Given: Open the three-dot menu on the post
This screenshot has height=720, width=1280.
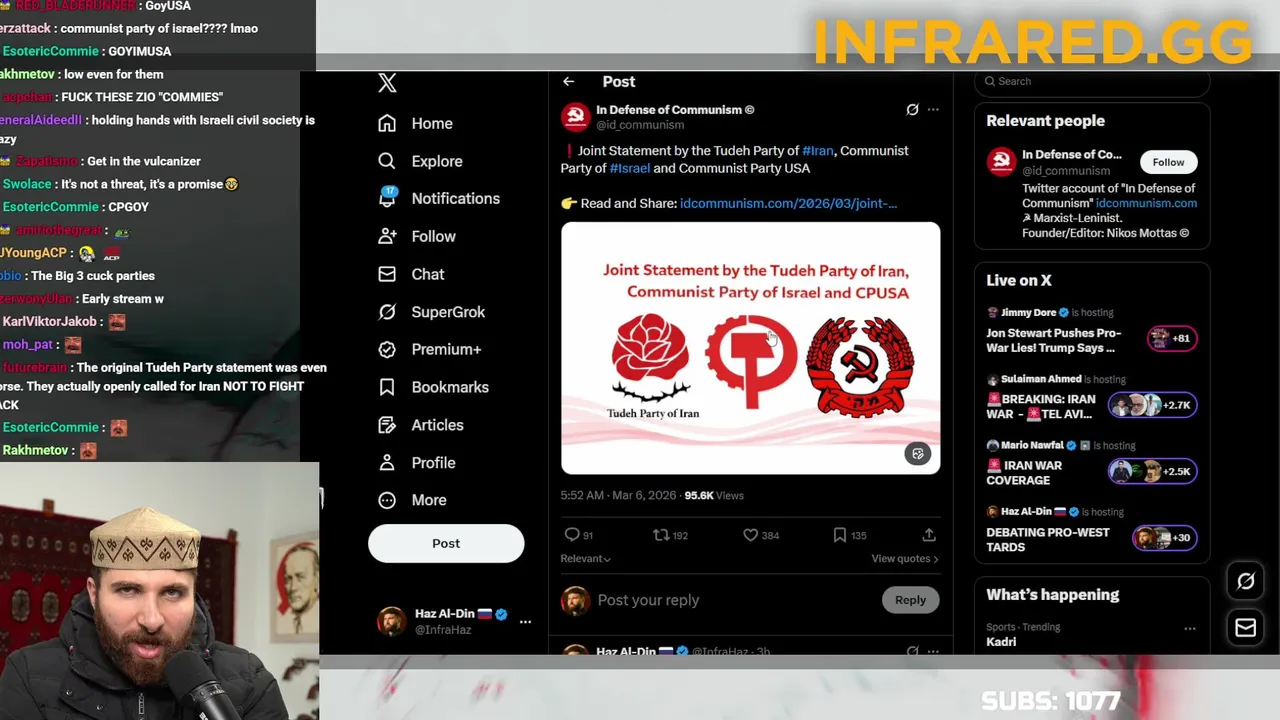Looking at the screenshot, I should (933, 110).
